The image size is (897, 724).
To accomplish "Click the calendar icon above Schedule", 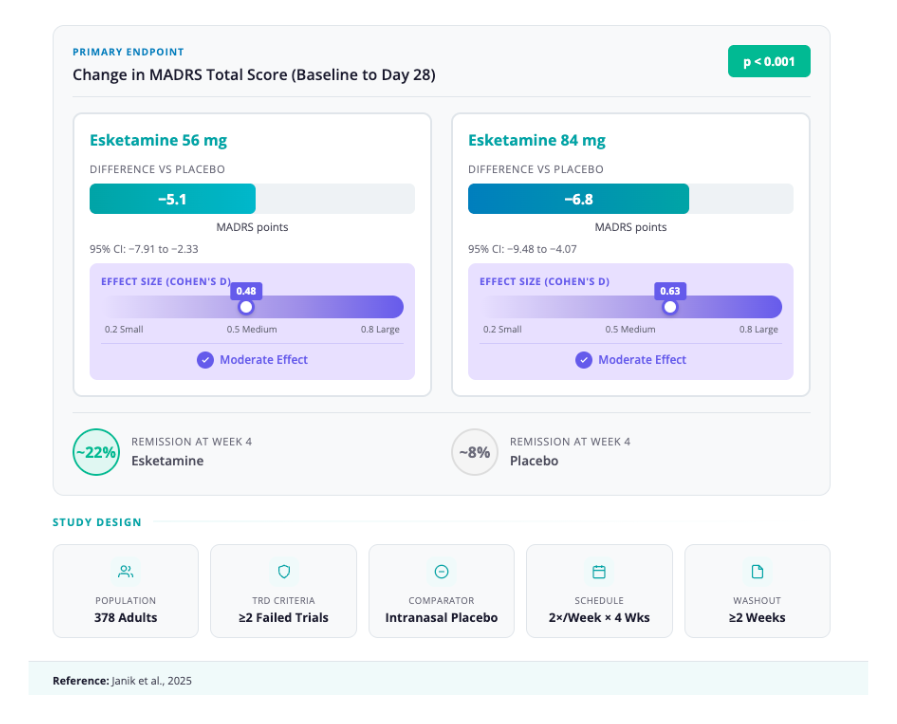I will 599,572.
